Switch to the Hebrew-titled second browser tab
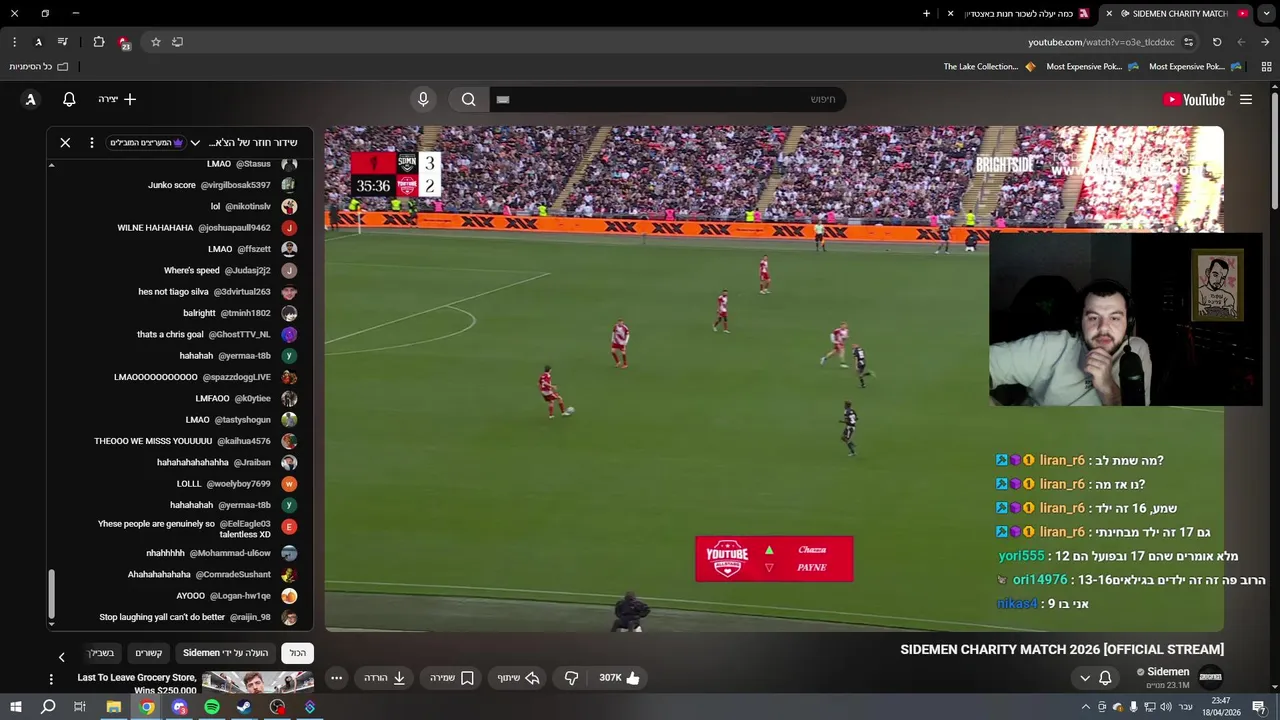 [1018, 13]
